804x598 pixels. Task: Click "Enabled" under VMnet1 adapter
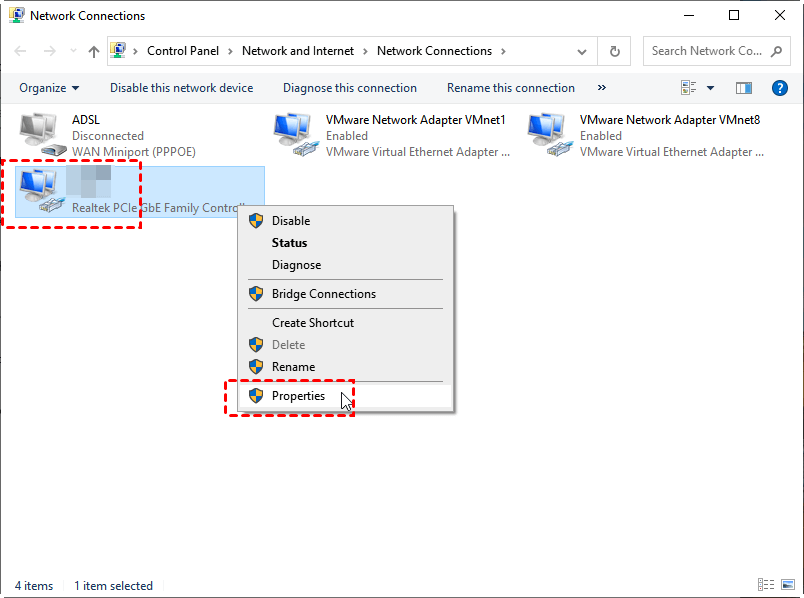(x=347, y=136)
